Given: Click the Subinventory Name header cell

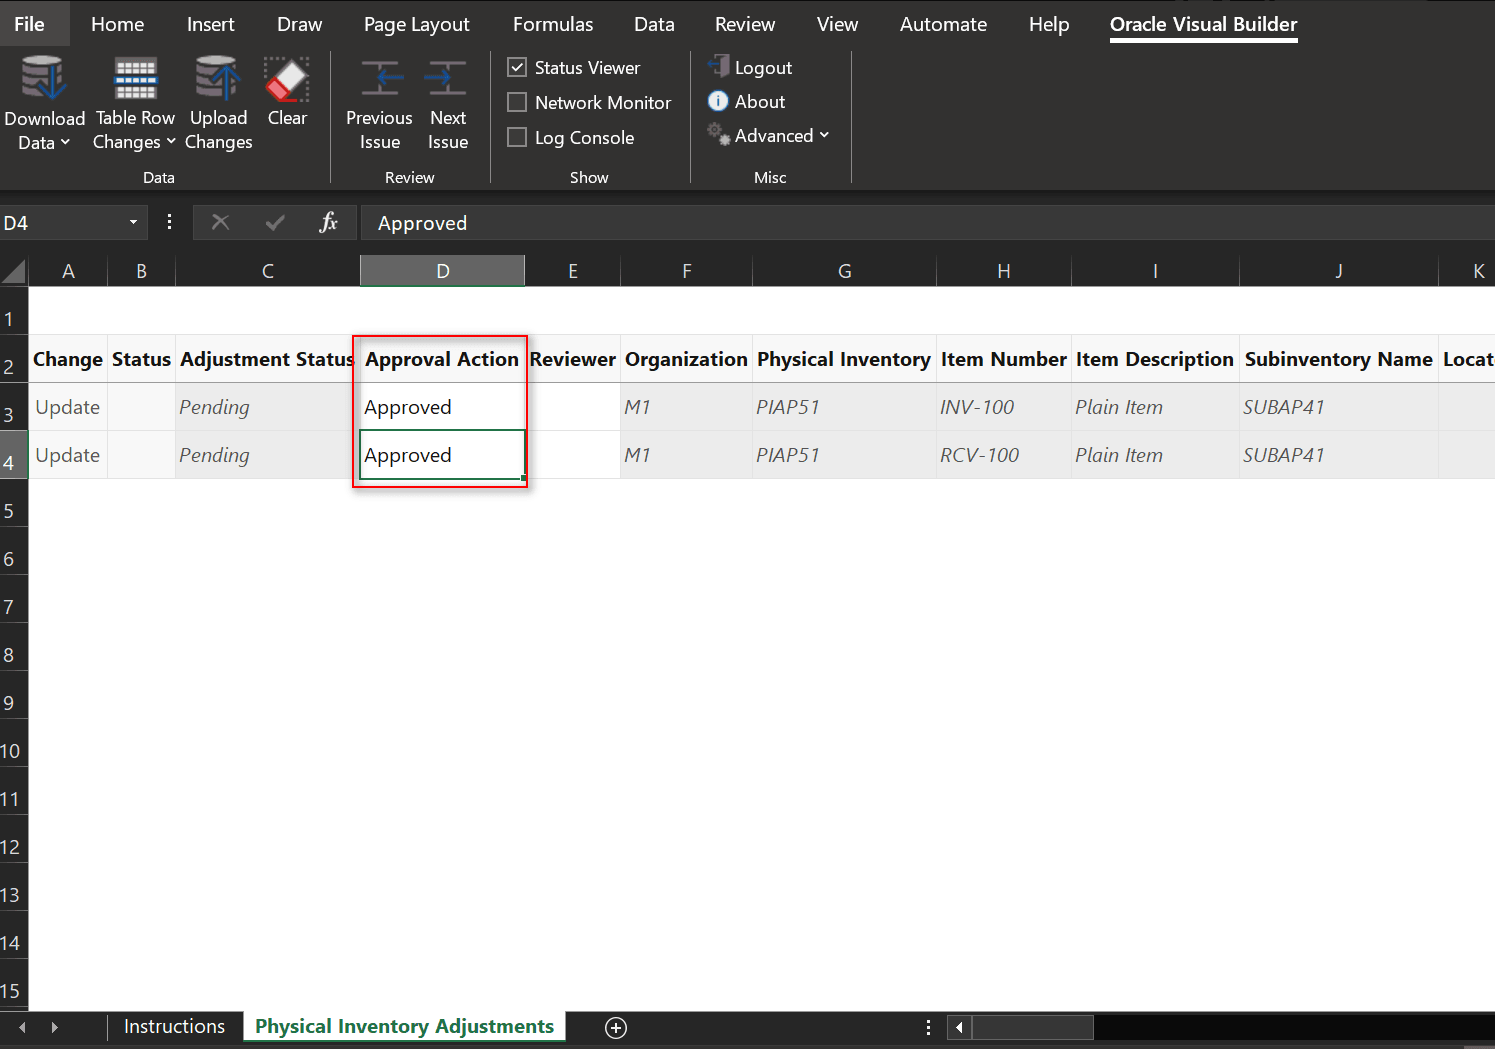Looking at the screenshot, I should click(x=1338, y=359).
